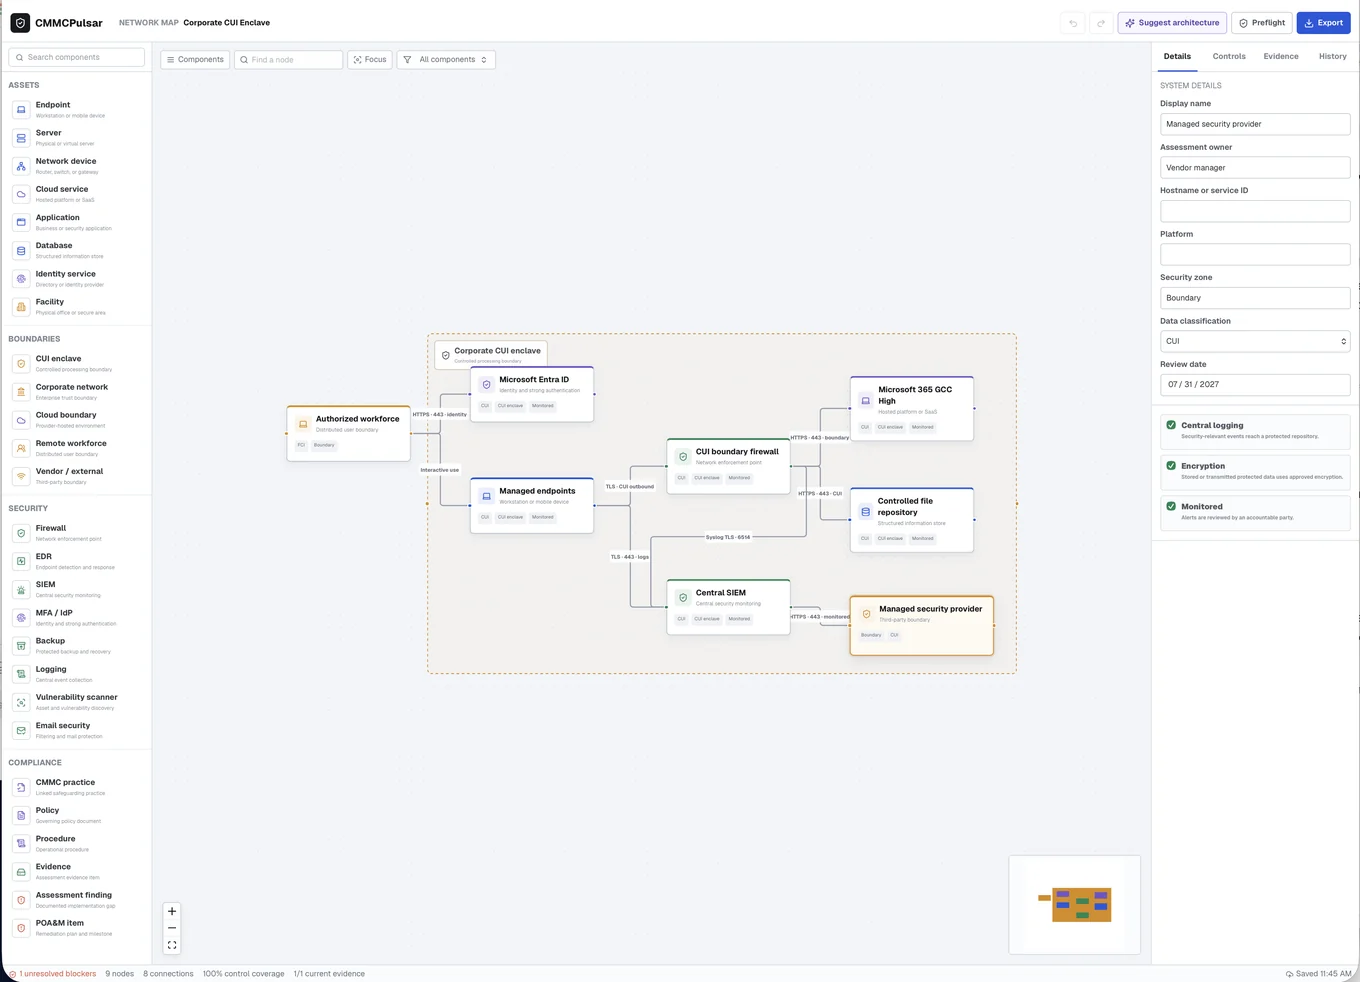Click the Hostname or service ID field
Image resolution: width=1360 pixels, height=982 pixels.
1255,211
